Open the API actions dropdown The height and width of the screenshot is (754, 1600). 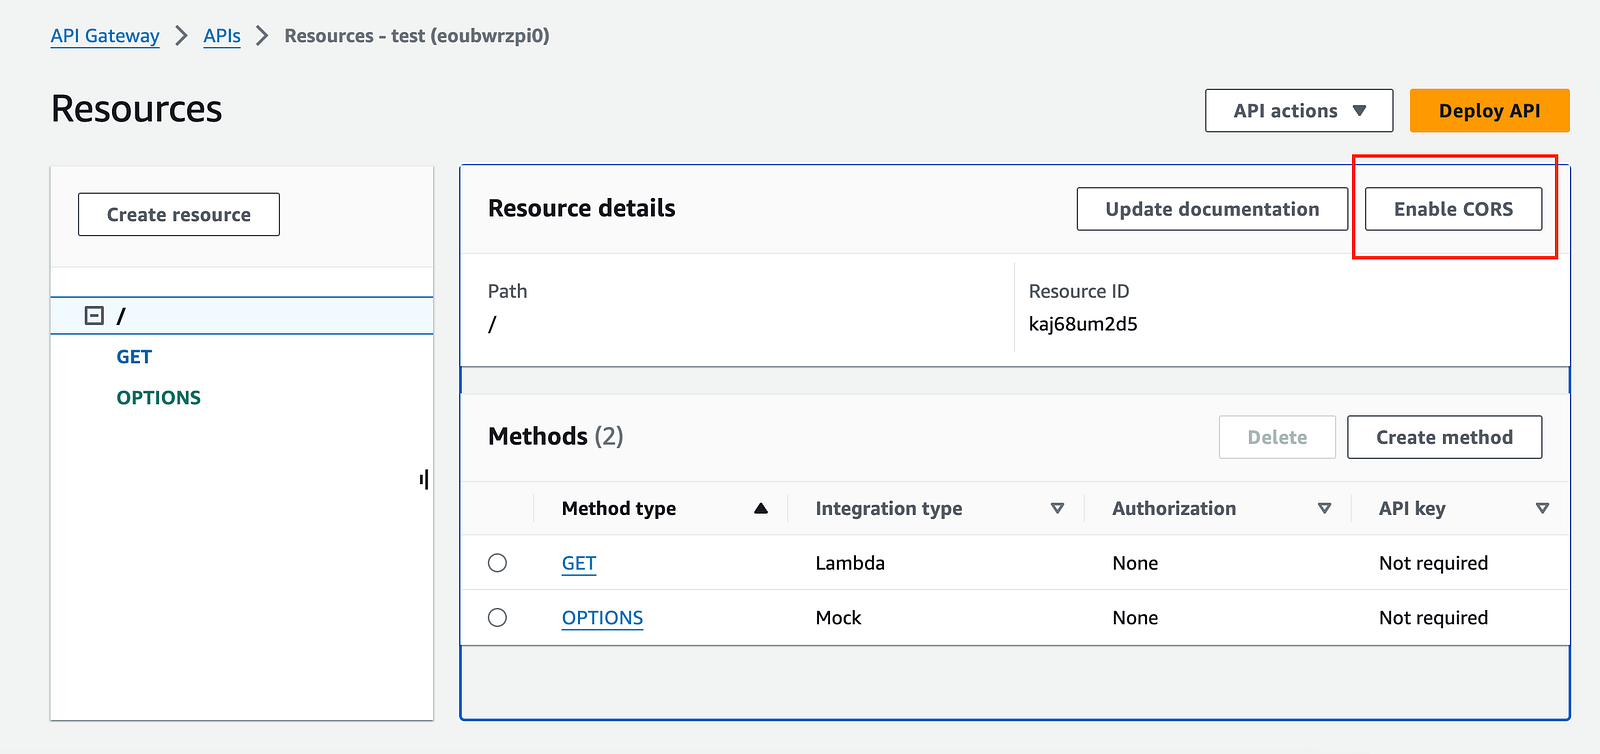(1298, 111)
